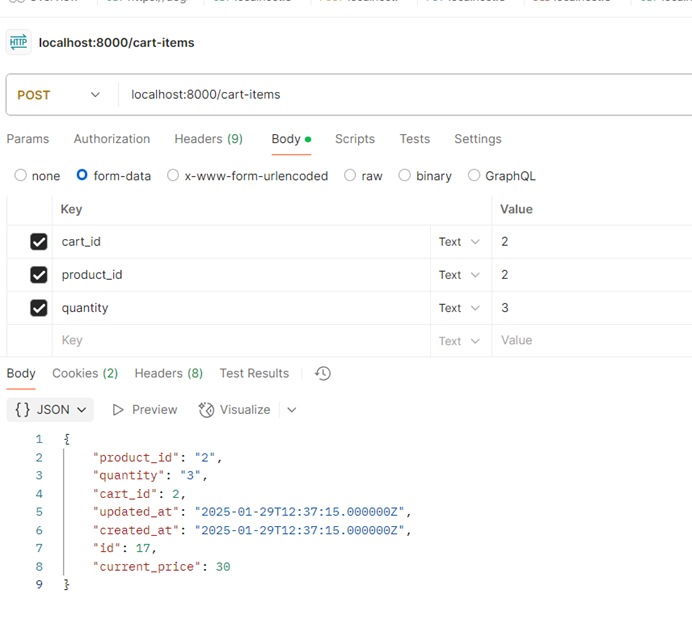Screen dimensions: 692x628
Task: Click the Preview play icon
Action: pyautogui.click(x=119, y=410)
